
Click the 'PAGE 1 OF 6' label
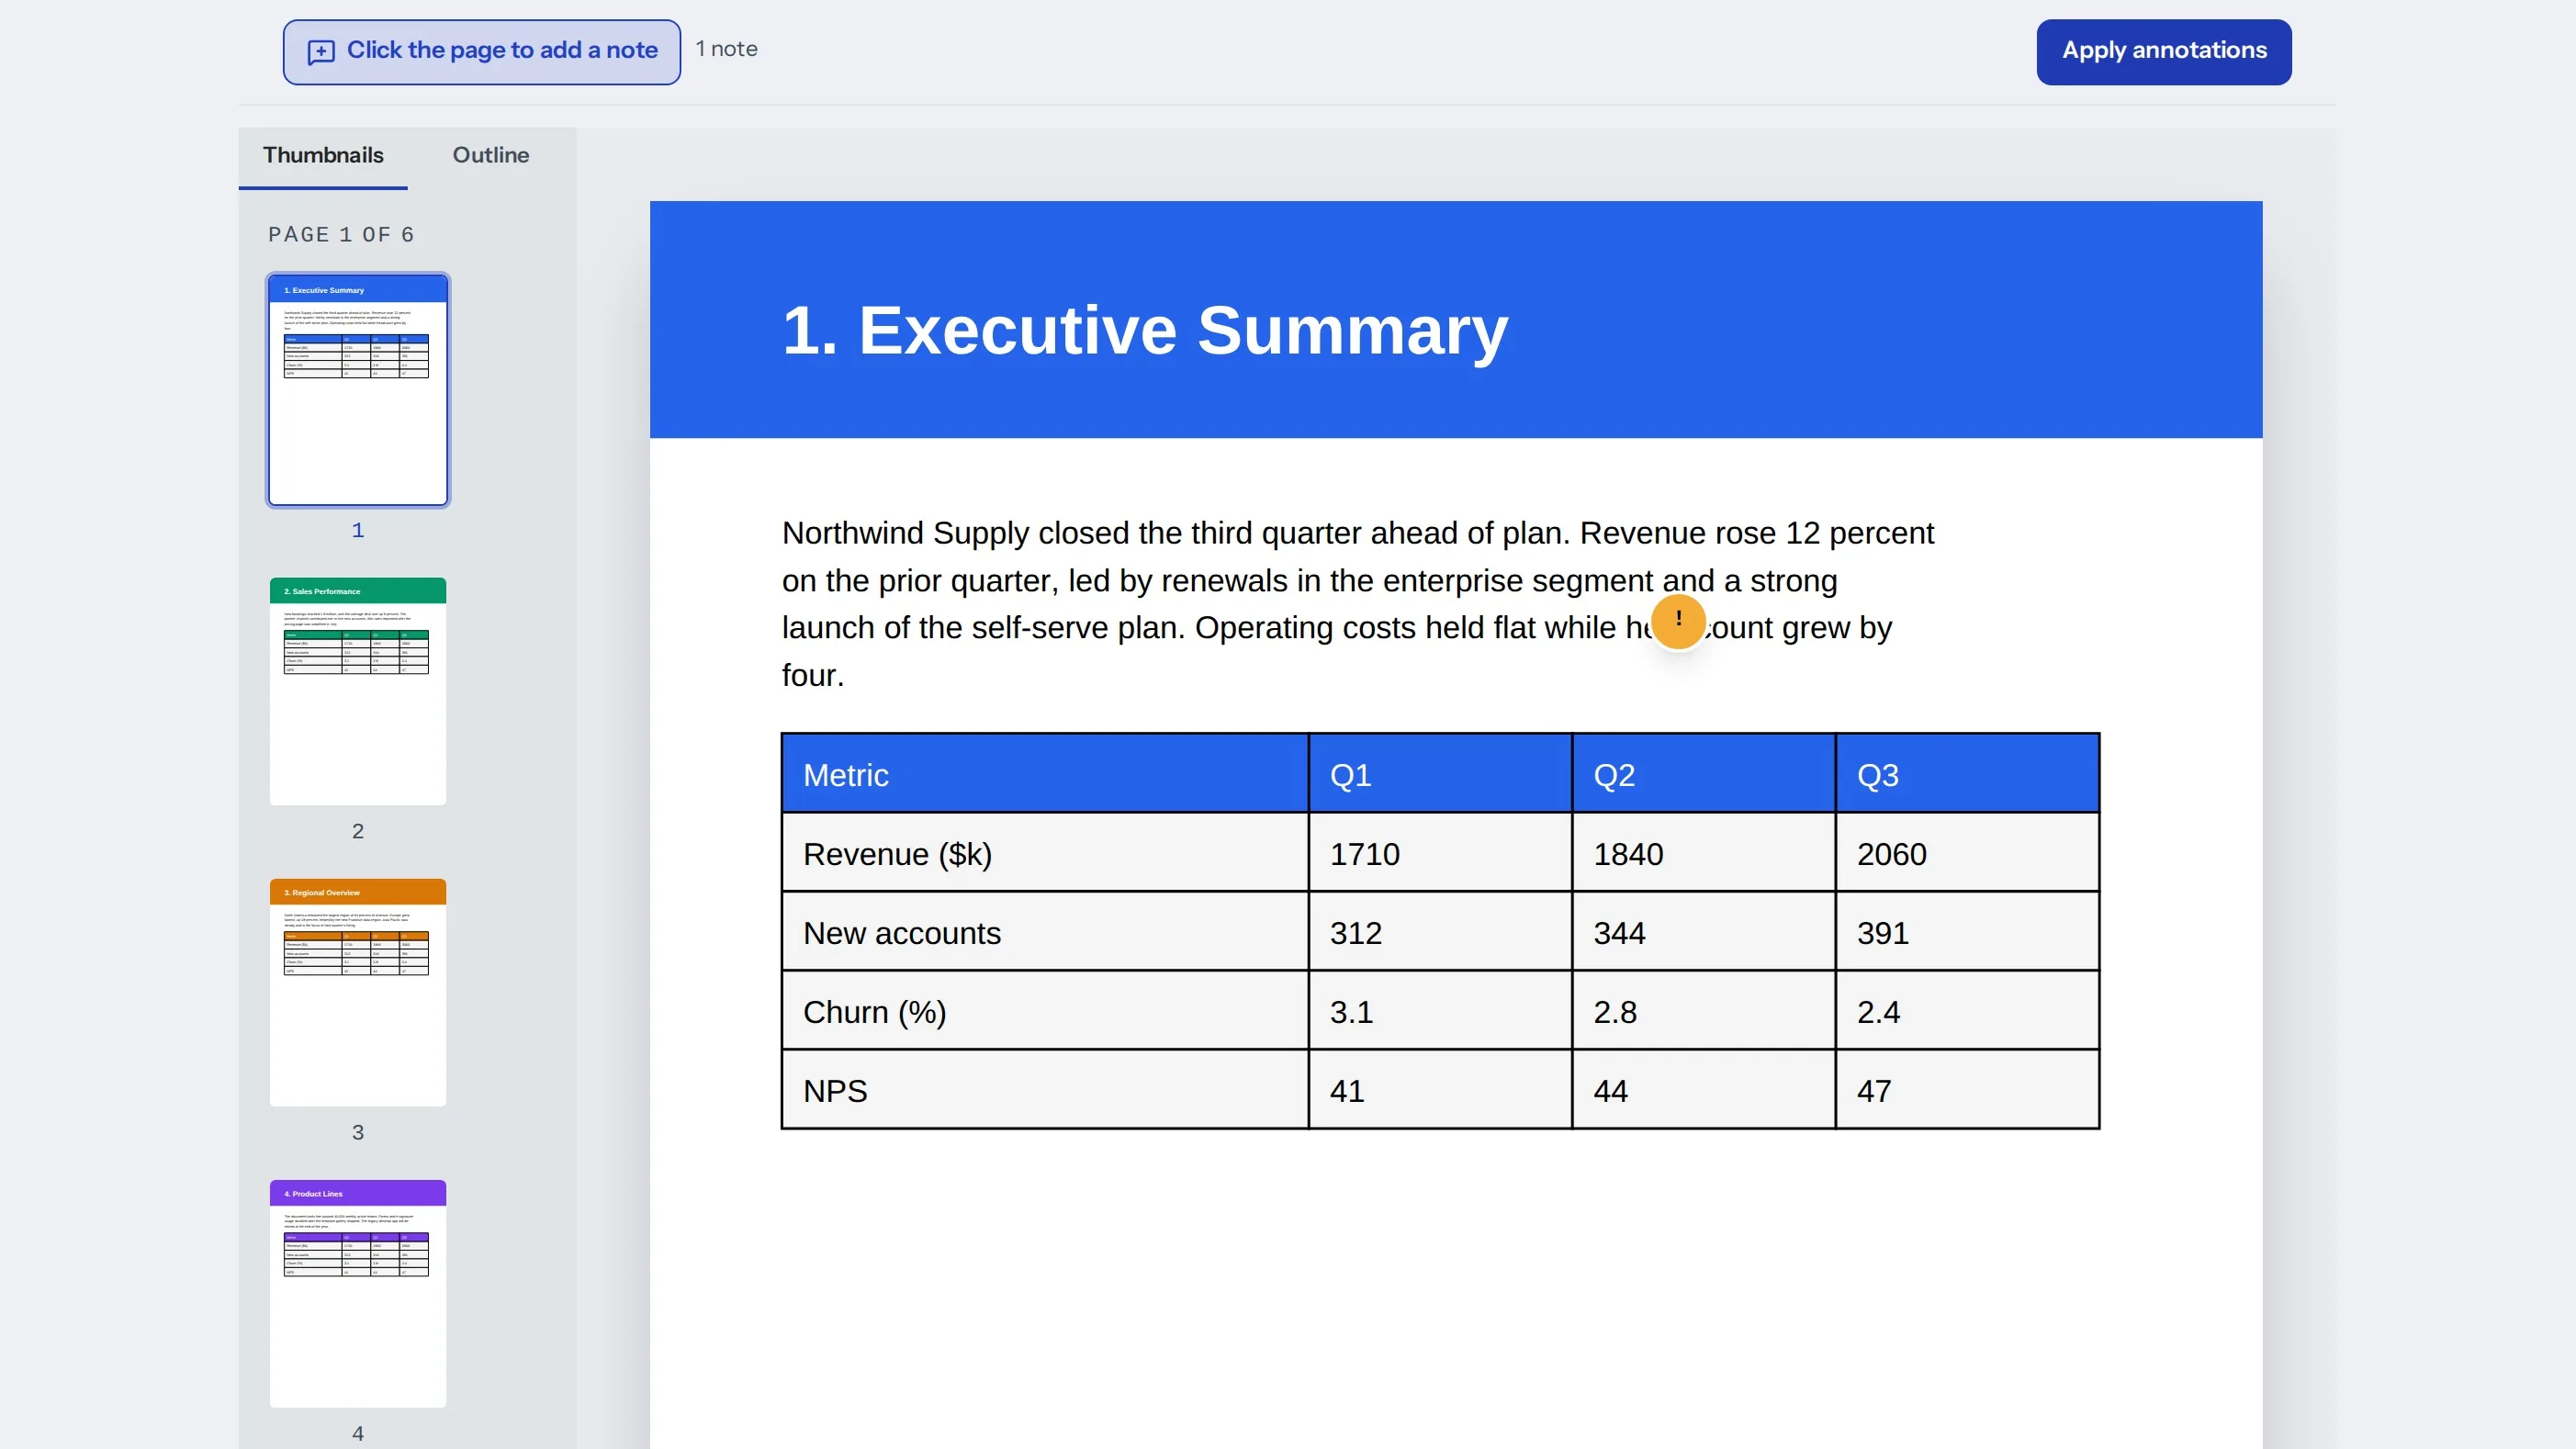tap(341, 234)
